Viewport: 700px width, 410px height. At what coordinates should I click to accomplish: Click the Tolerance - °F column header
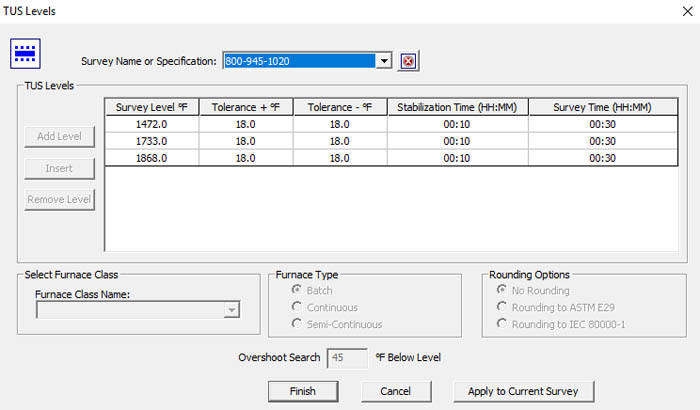coord(340,107)
